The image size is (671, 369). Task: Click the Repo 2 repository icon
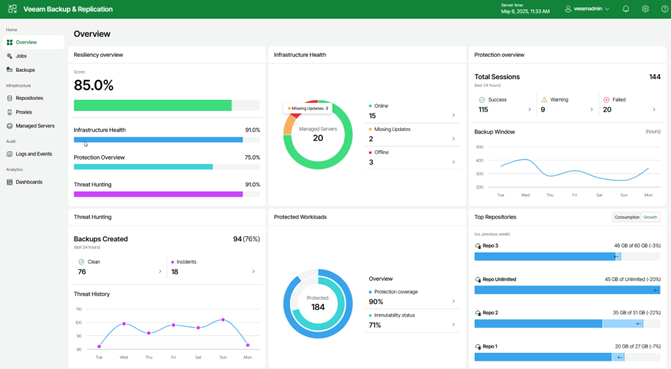click(x=478, y=313)
